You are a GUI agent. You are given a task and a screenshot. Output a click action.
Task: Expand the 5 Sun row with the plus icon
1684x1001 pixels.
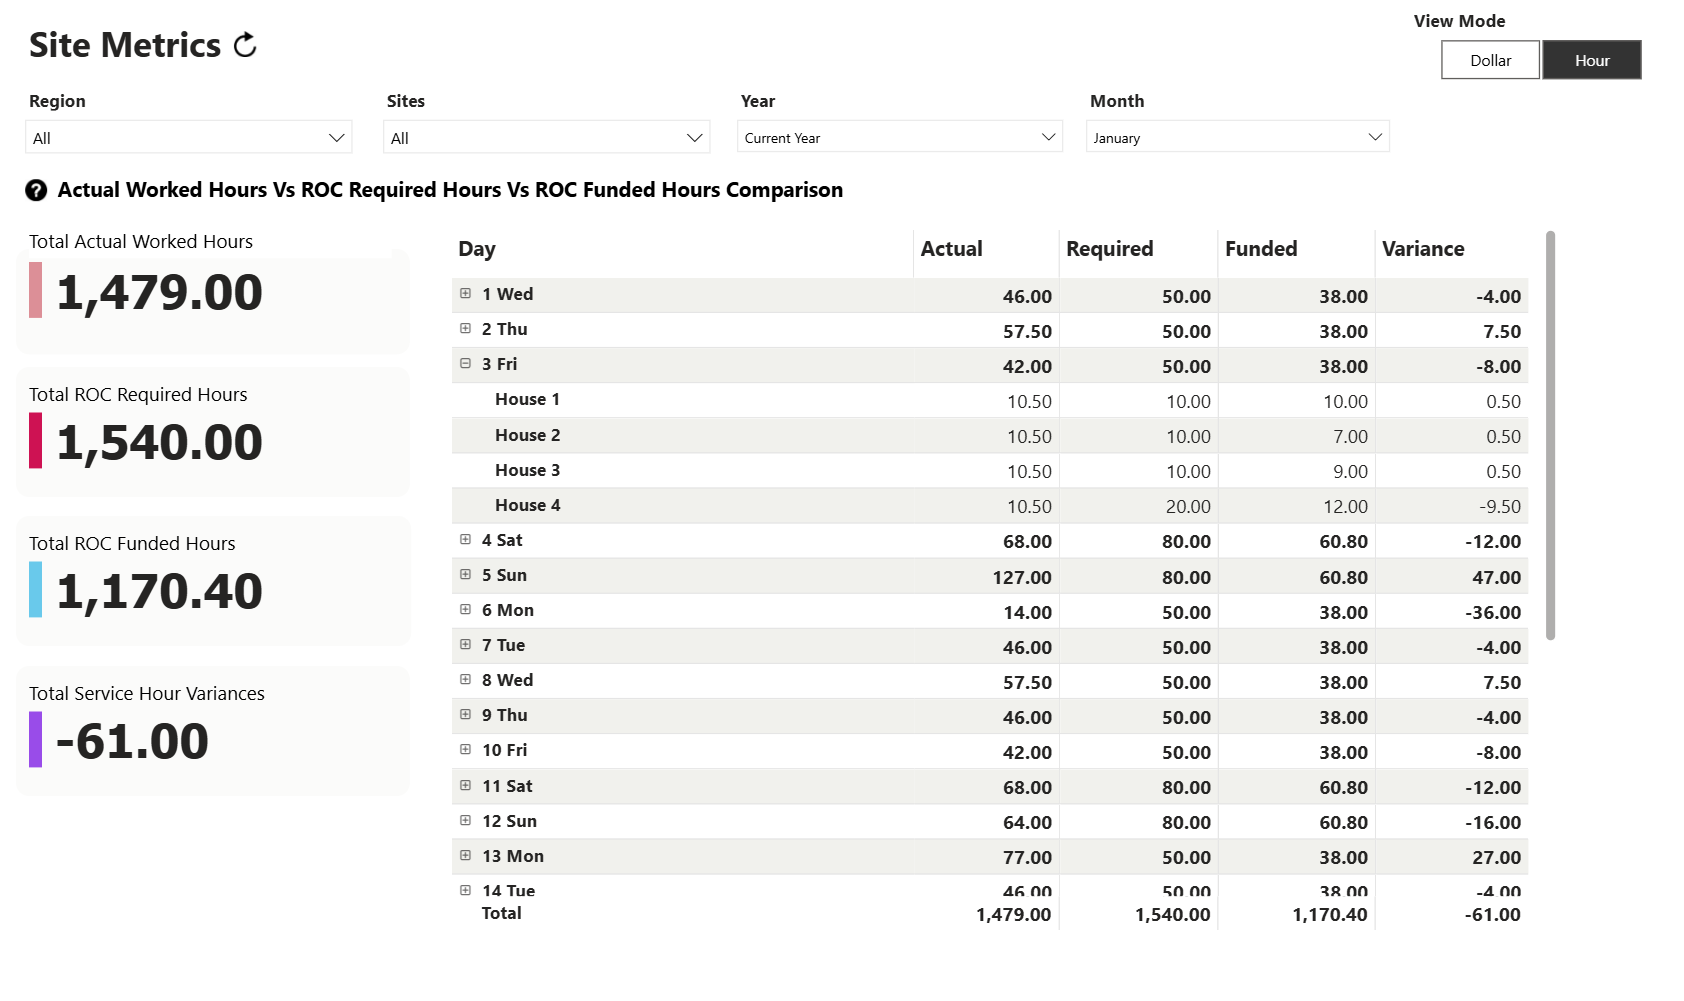tap(465, 574)
